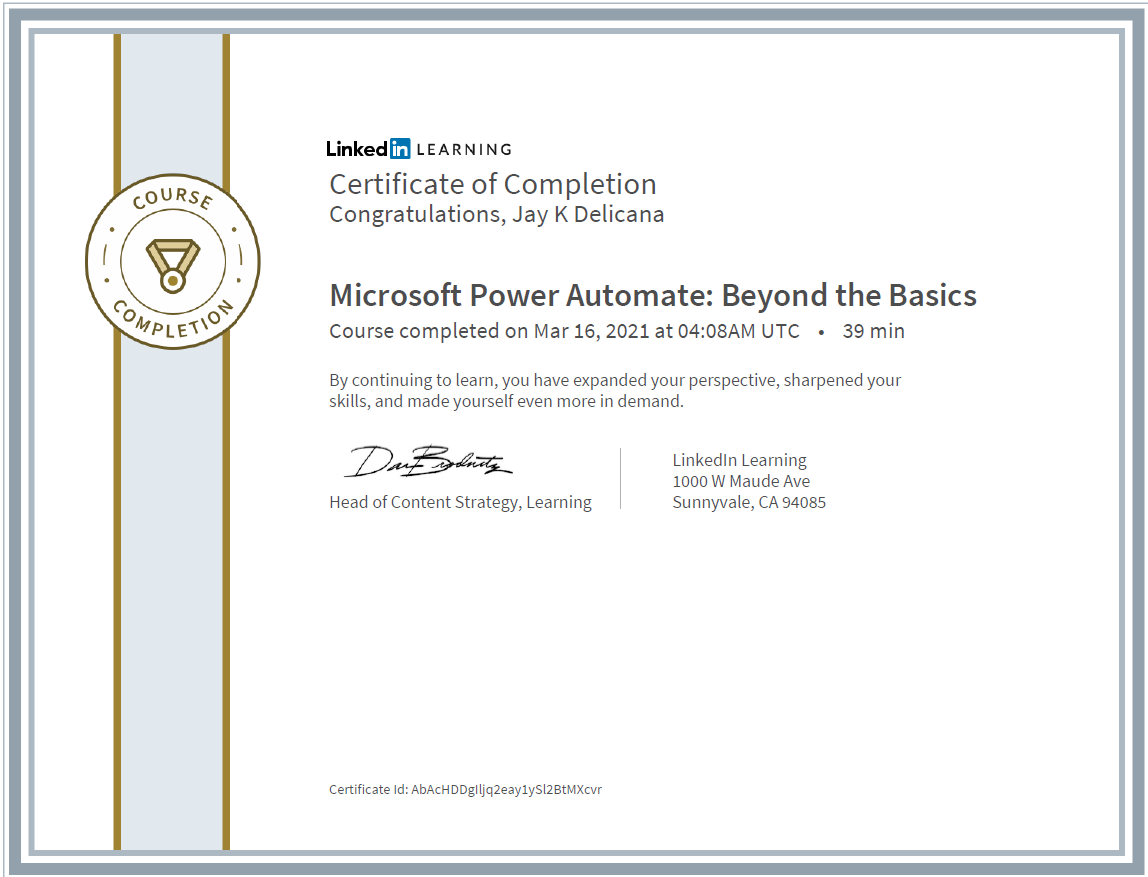Click the light blue ribbon band below the badge
1148x877 pixels.
(172, 600)
